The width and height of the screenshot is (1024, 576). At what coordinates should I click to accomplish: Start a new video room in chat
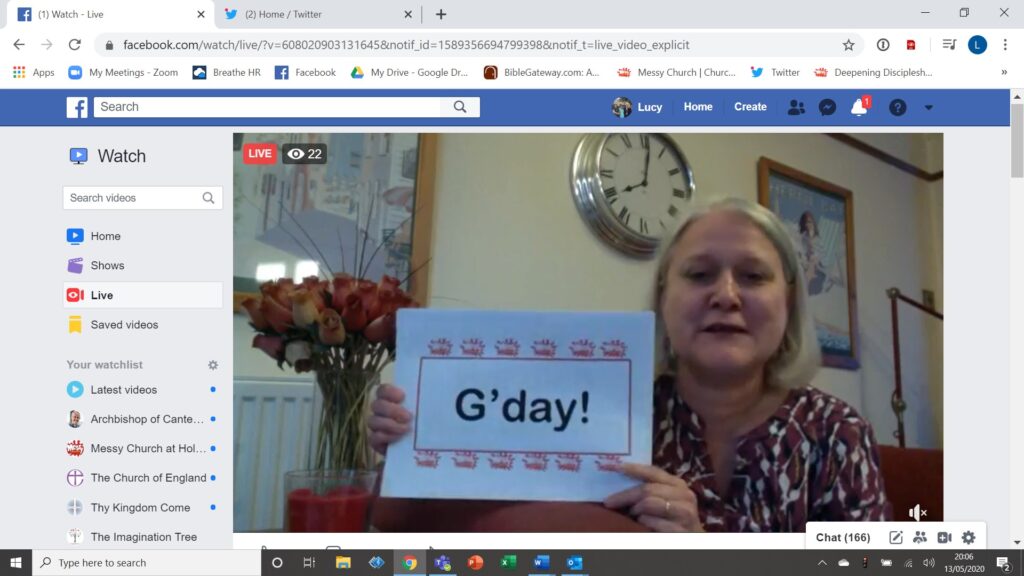pyautogui.click(x=944, y=538)
